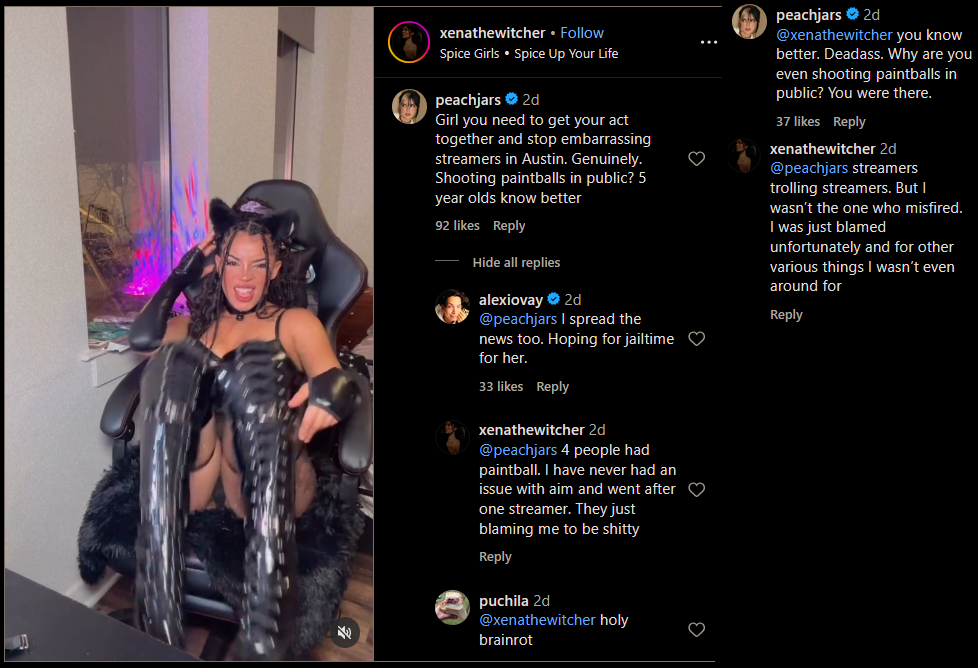The image size is (978, 668).
Task: Open the @peachjars mention in the 'streamers trolling' reply
Action: 808,168
